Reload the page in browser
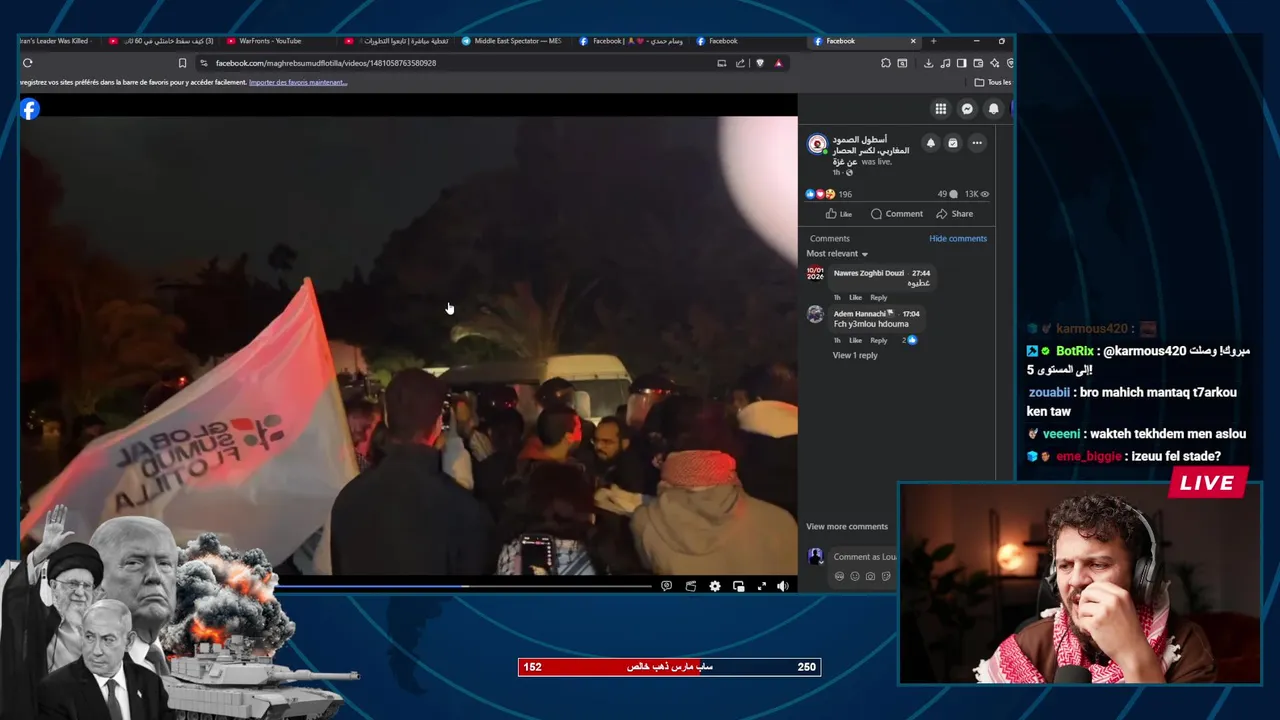1280x720 pixels. point(28,63)
